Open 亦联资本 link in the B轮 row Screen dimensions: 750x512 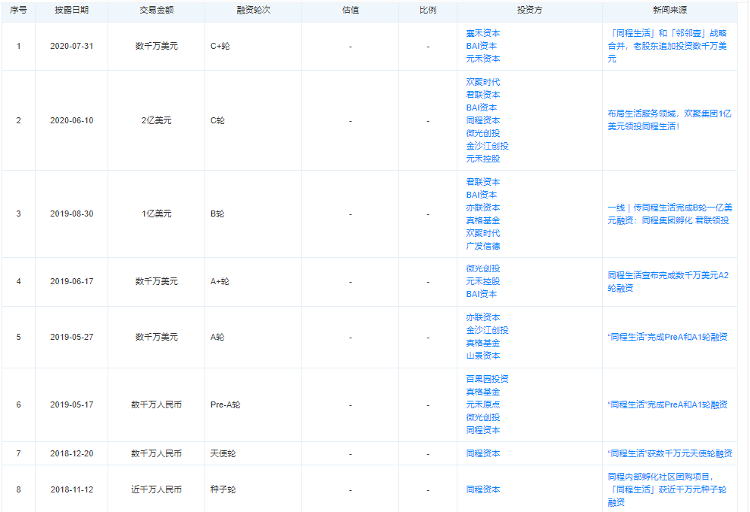pos(483,208)
